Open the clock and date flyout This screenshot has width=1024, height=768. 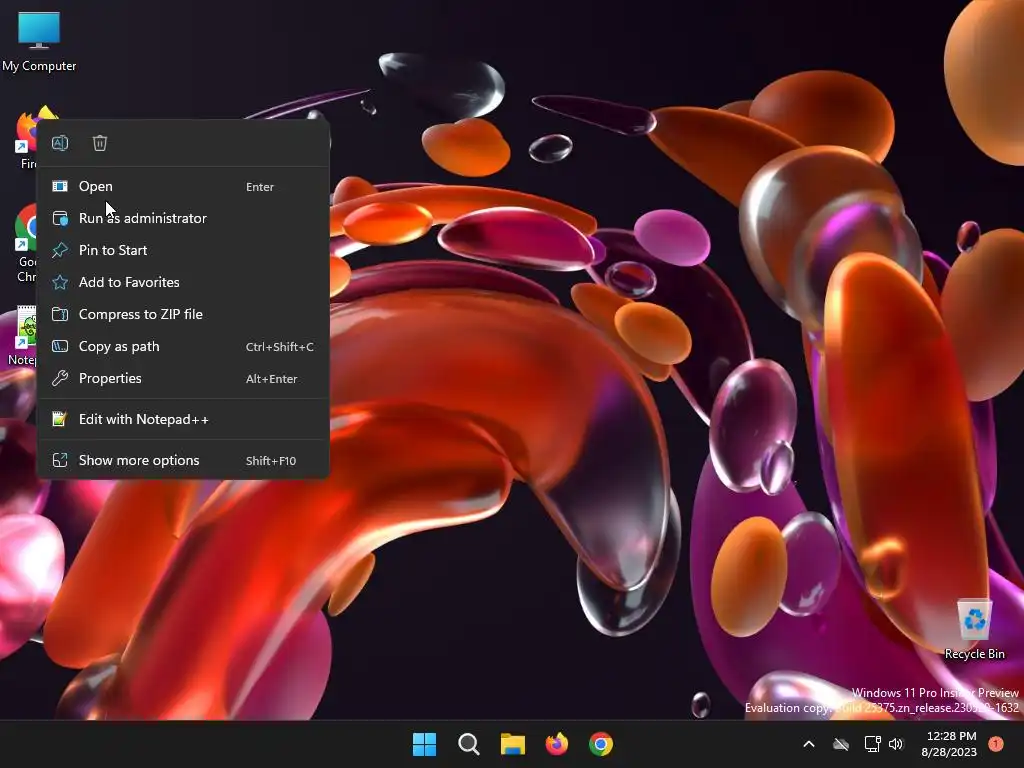950,744
